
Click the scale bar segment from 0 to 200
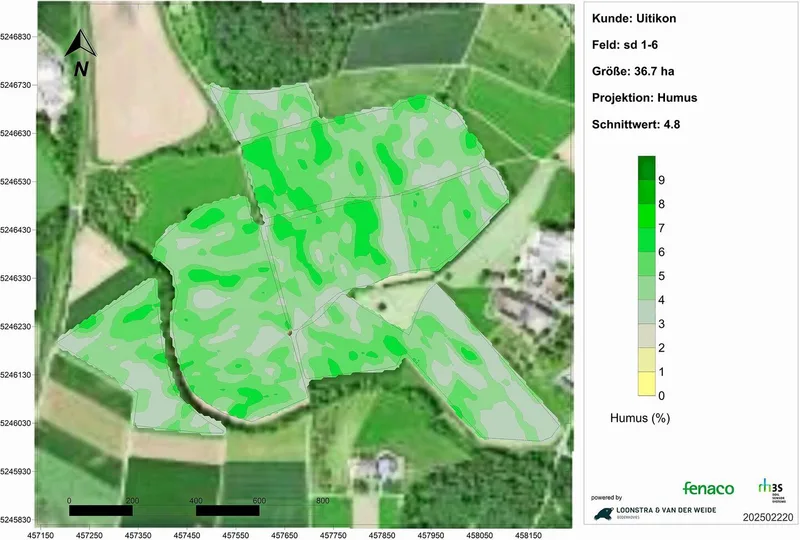[x=101, y=510]
